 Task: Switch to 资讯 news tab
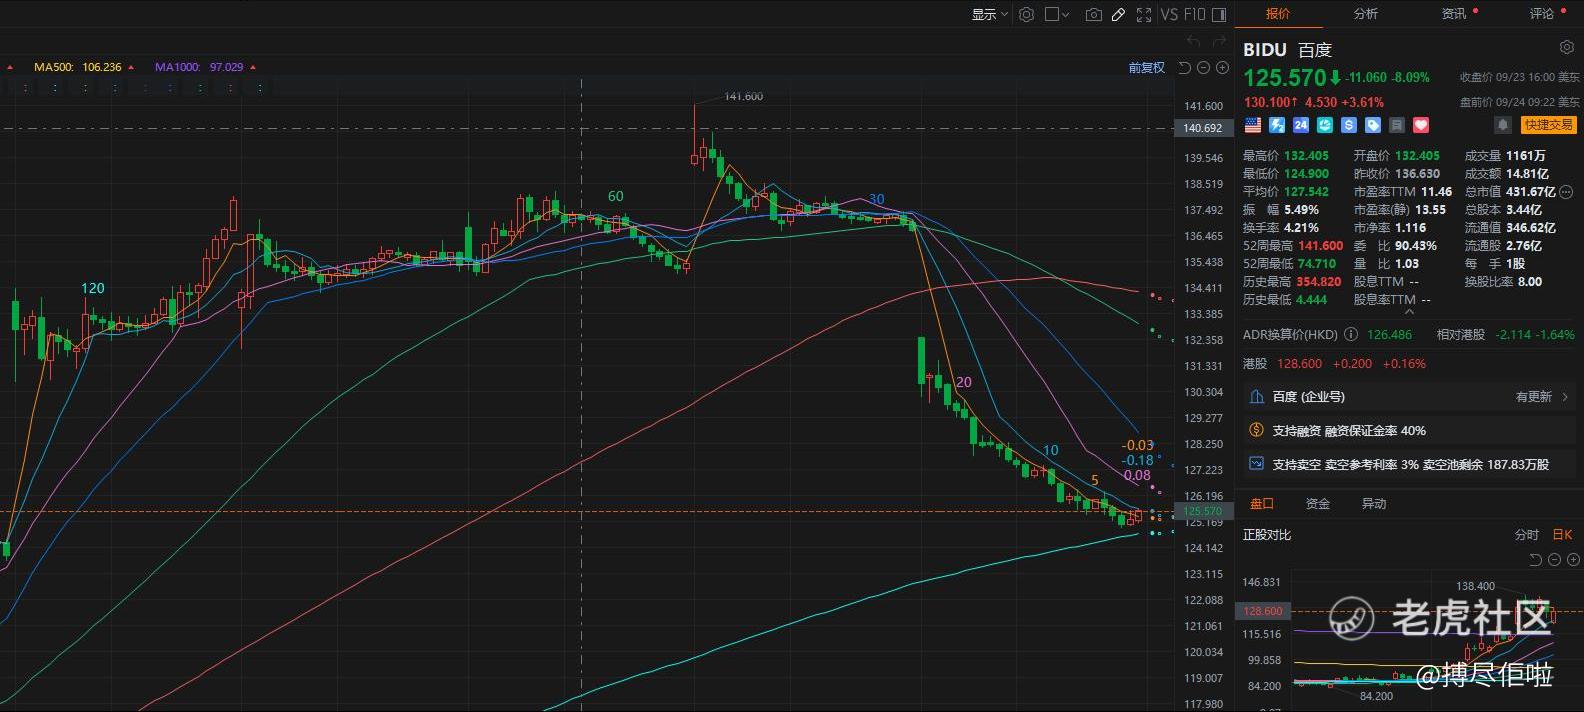coord(1453,14)
